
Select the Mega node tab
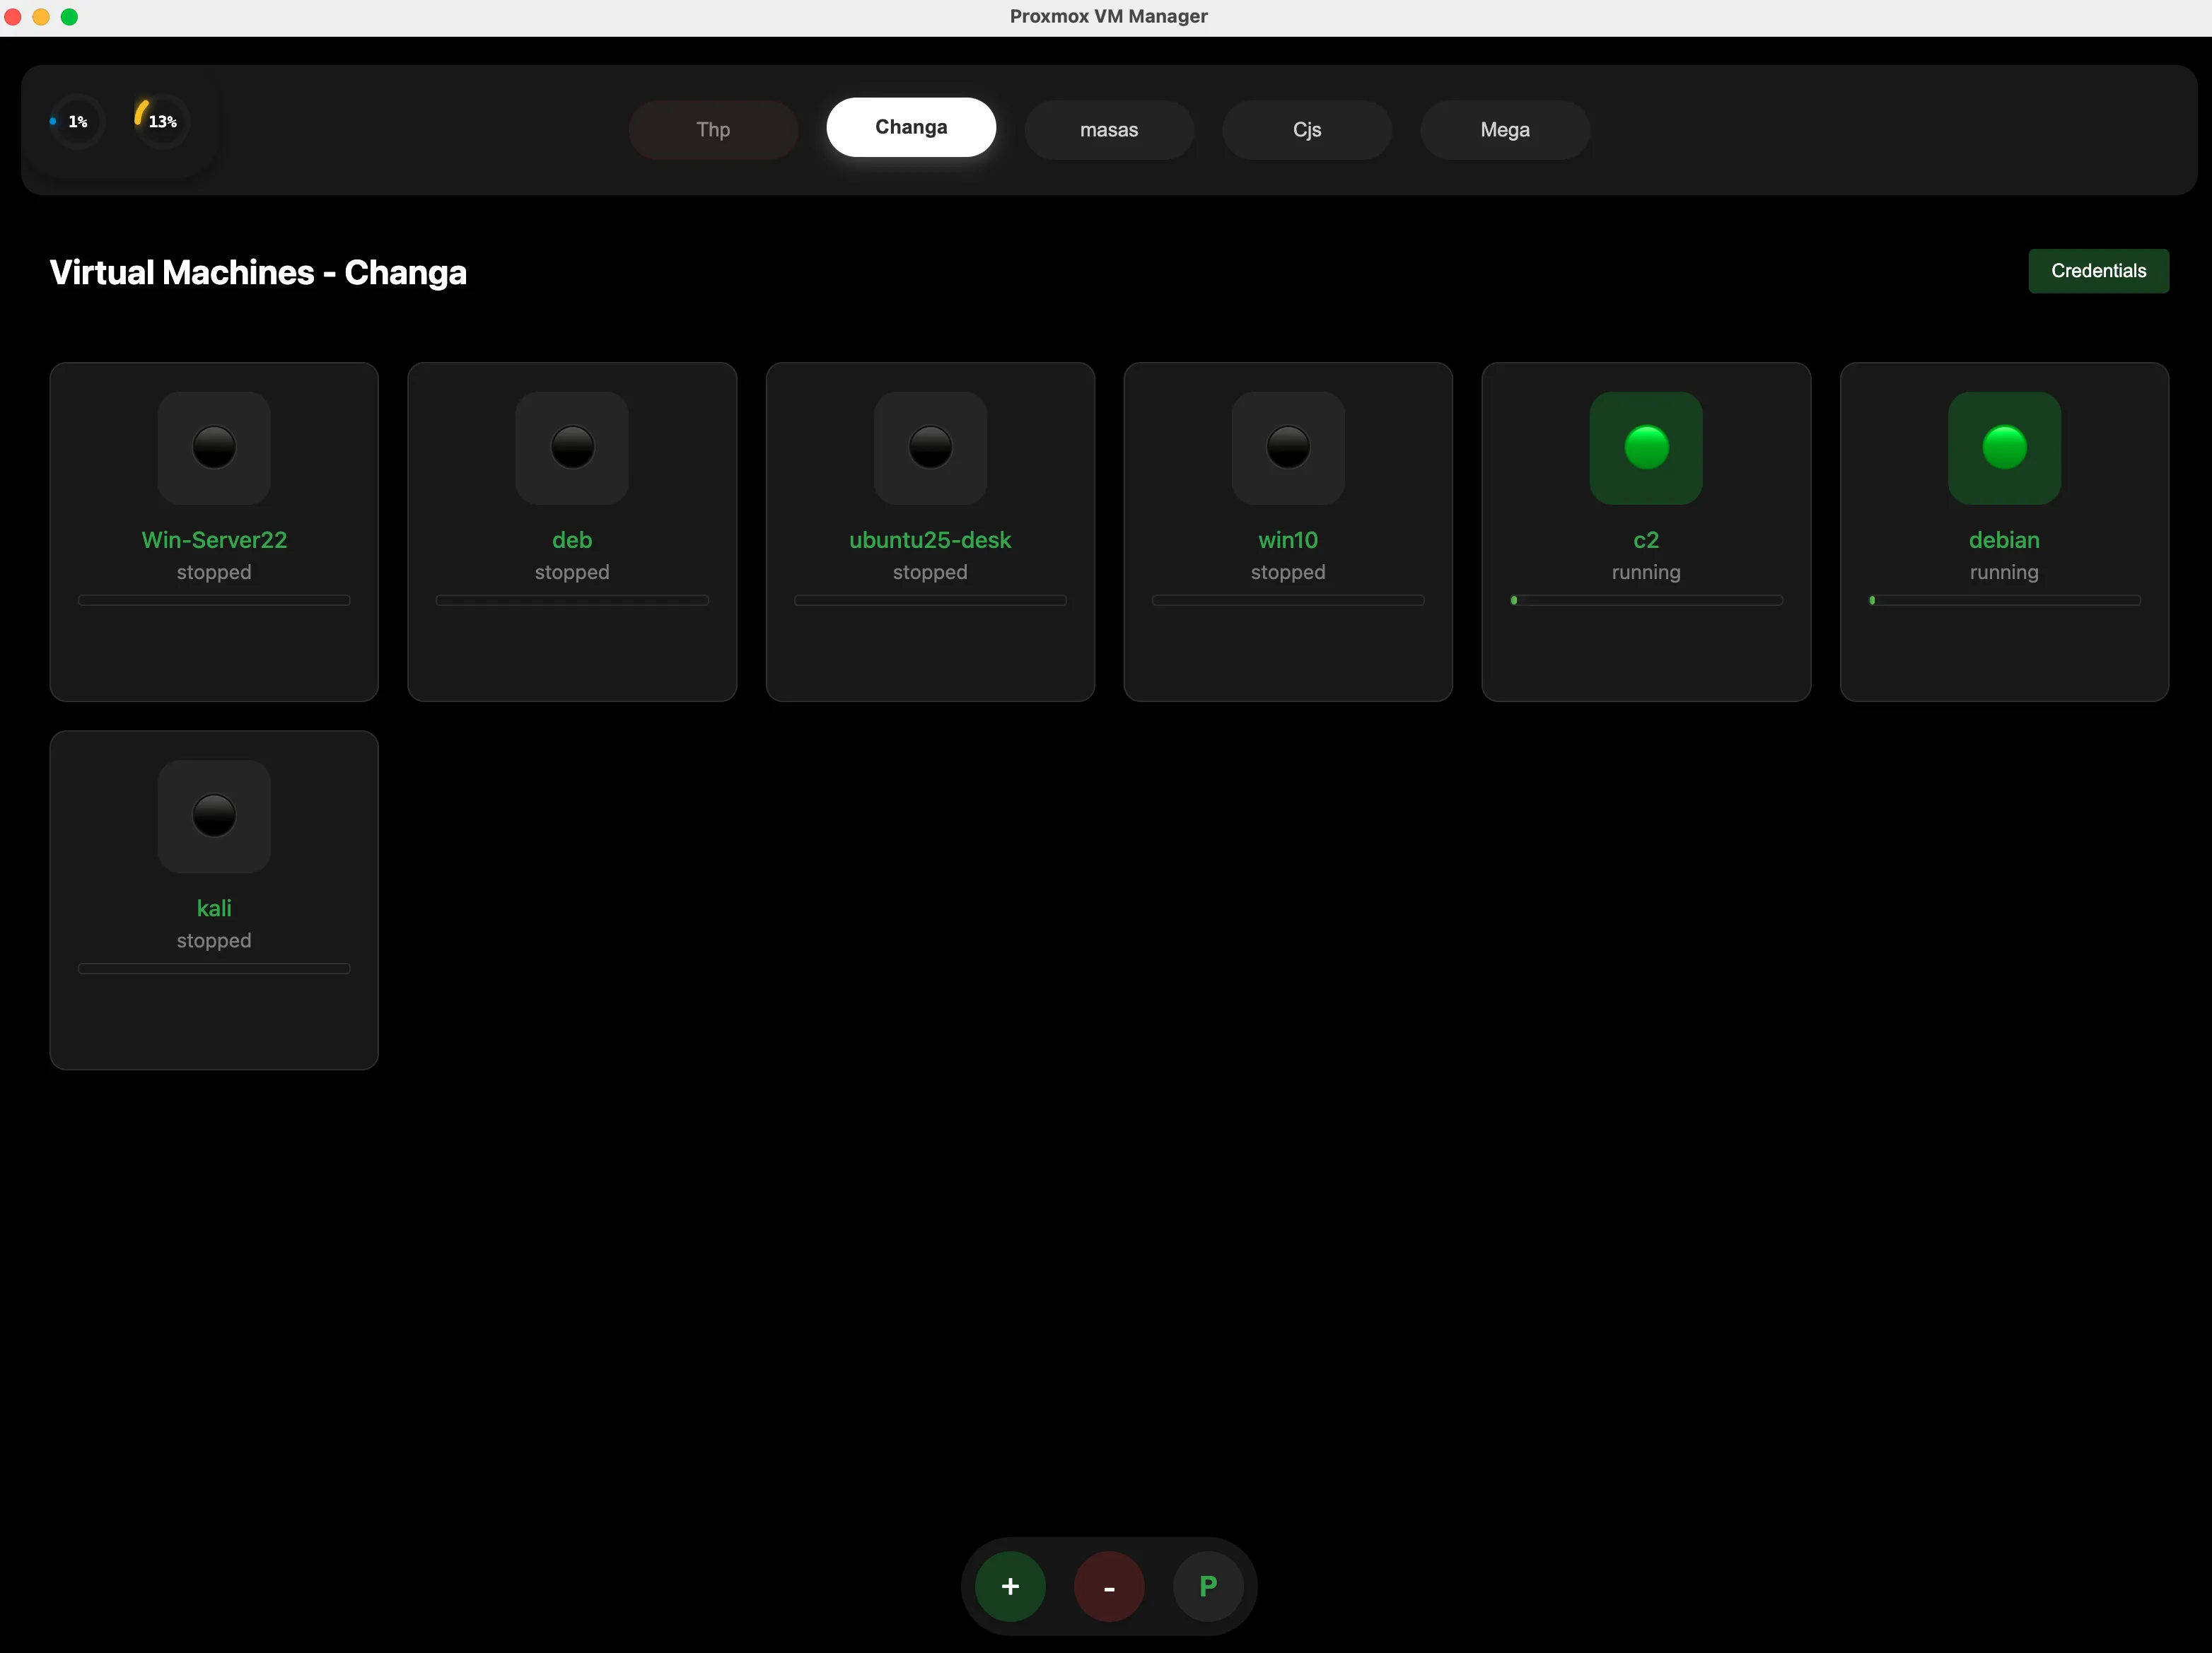(1505, 130)
